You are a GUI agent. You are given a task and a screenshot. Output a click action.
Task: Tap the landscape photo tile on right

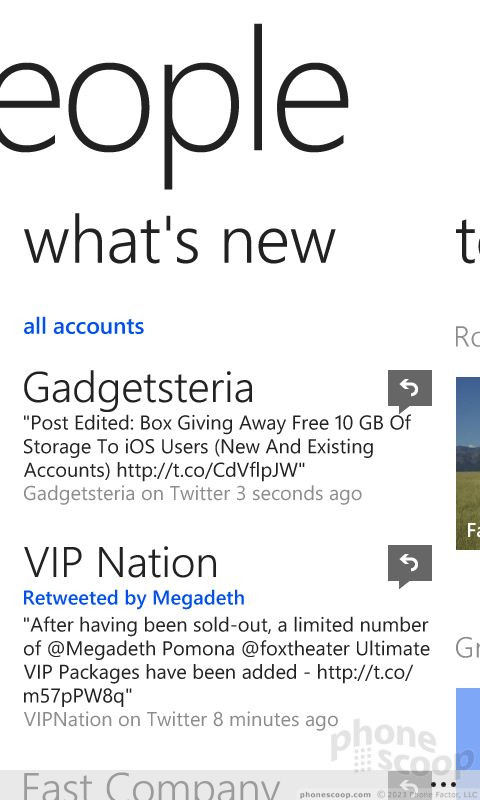coord(468,463)
